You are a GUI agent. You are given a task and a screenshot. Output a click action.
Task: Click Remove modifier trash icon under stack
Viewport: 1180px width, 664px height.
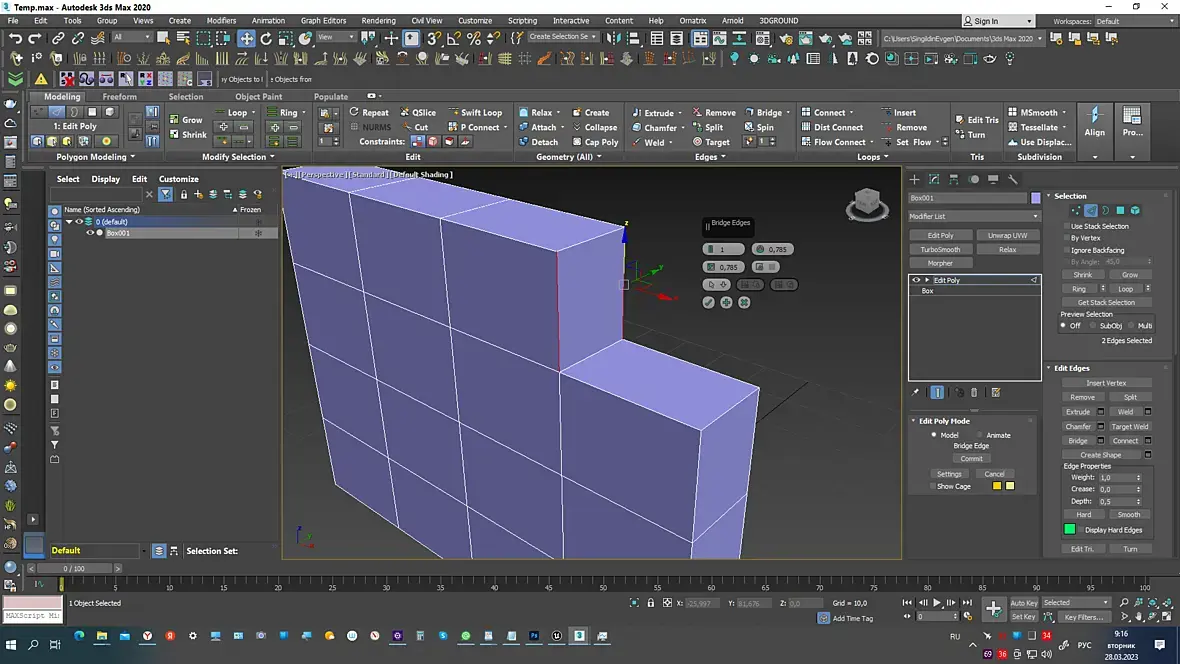coord(974,393)
